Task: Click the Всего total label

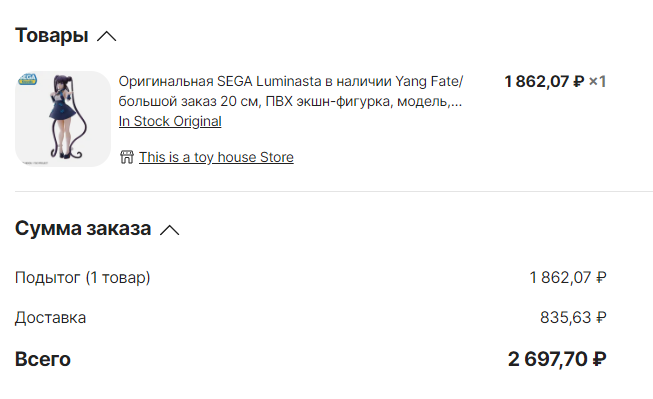Action: (x=43, y=359)
